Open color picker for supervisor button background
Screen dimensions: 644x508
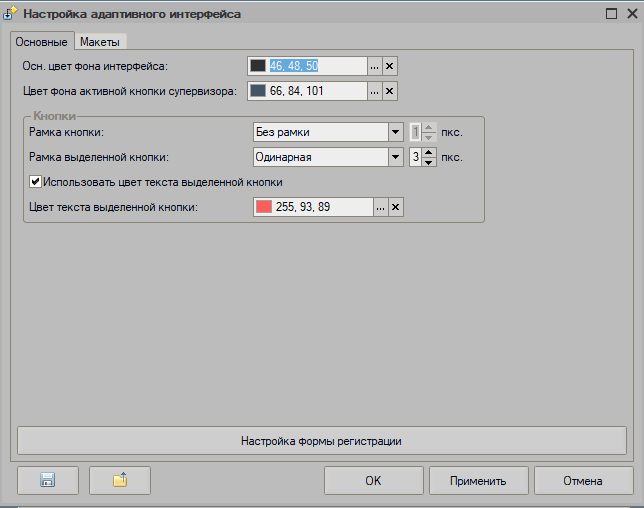pyautogui.click(x=375, y=92)
